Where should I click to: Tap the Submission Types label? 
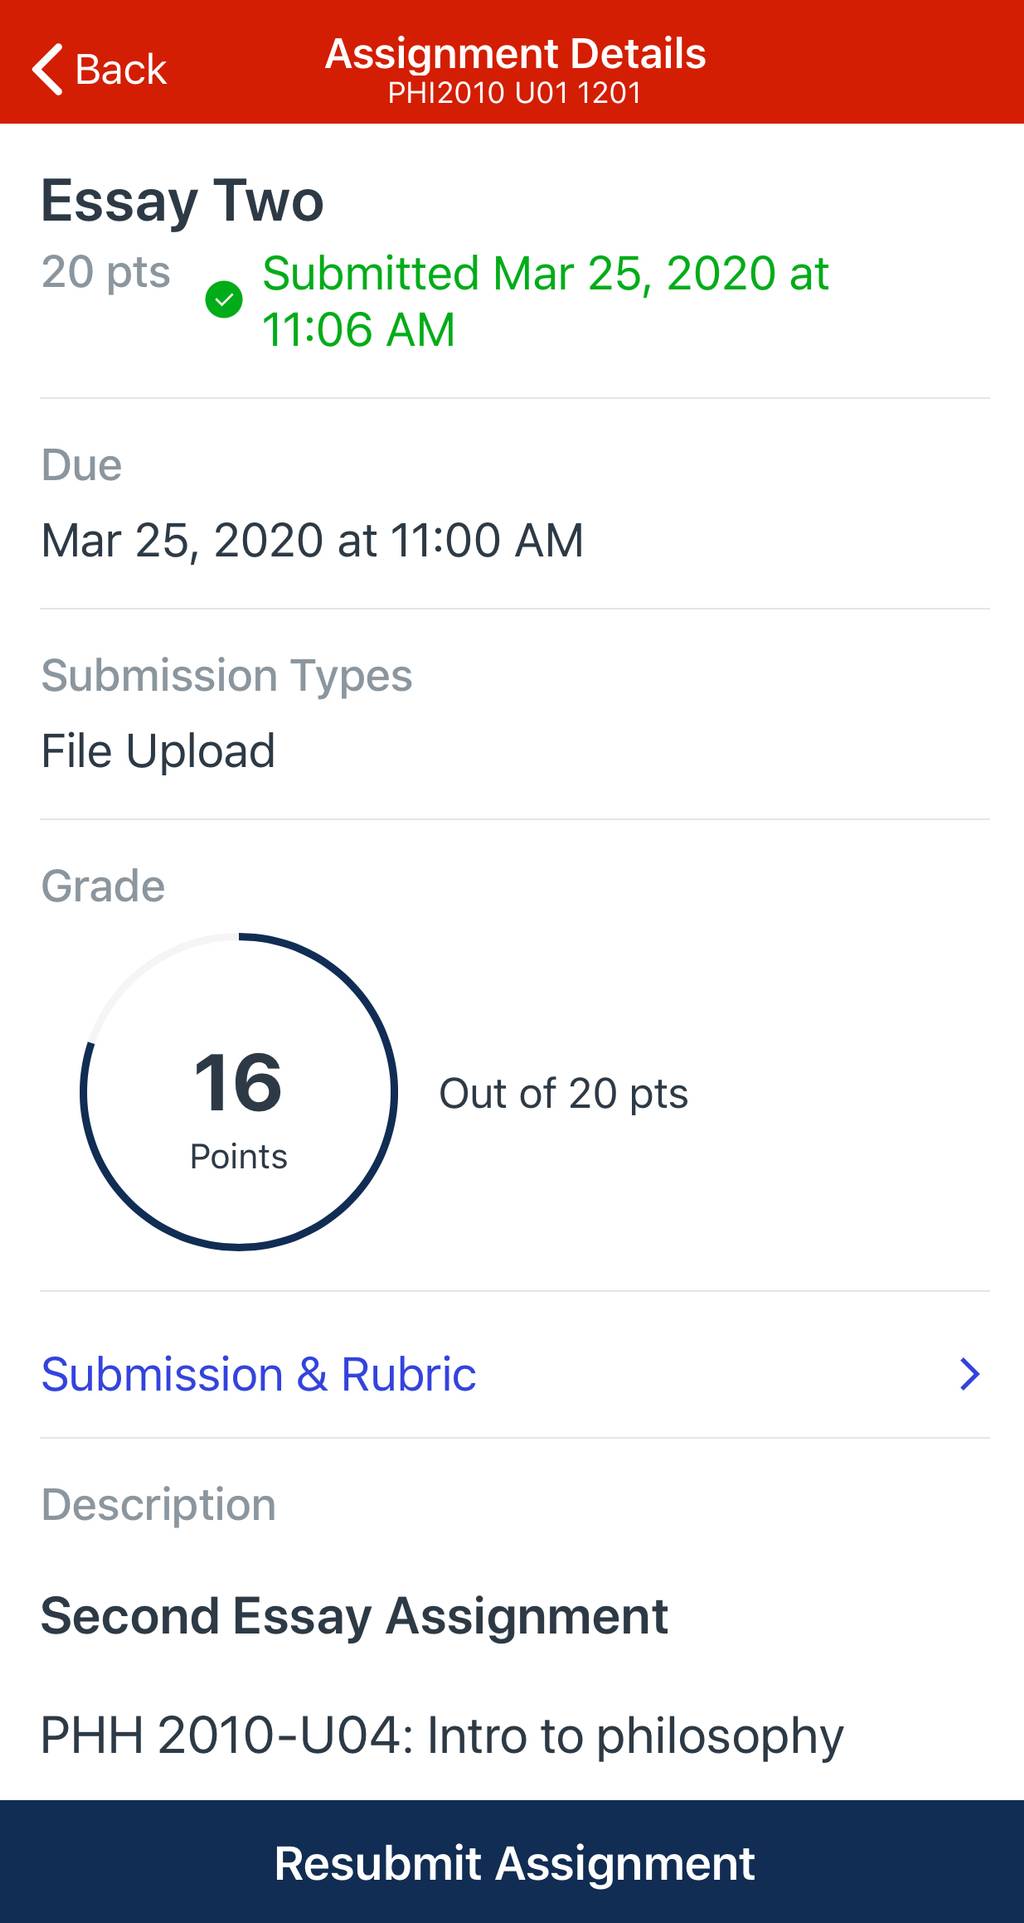(226, 676)
